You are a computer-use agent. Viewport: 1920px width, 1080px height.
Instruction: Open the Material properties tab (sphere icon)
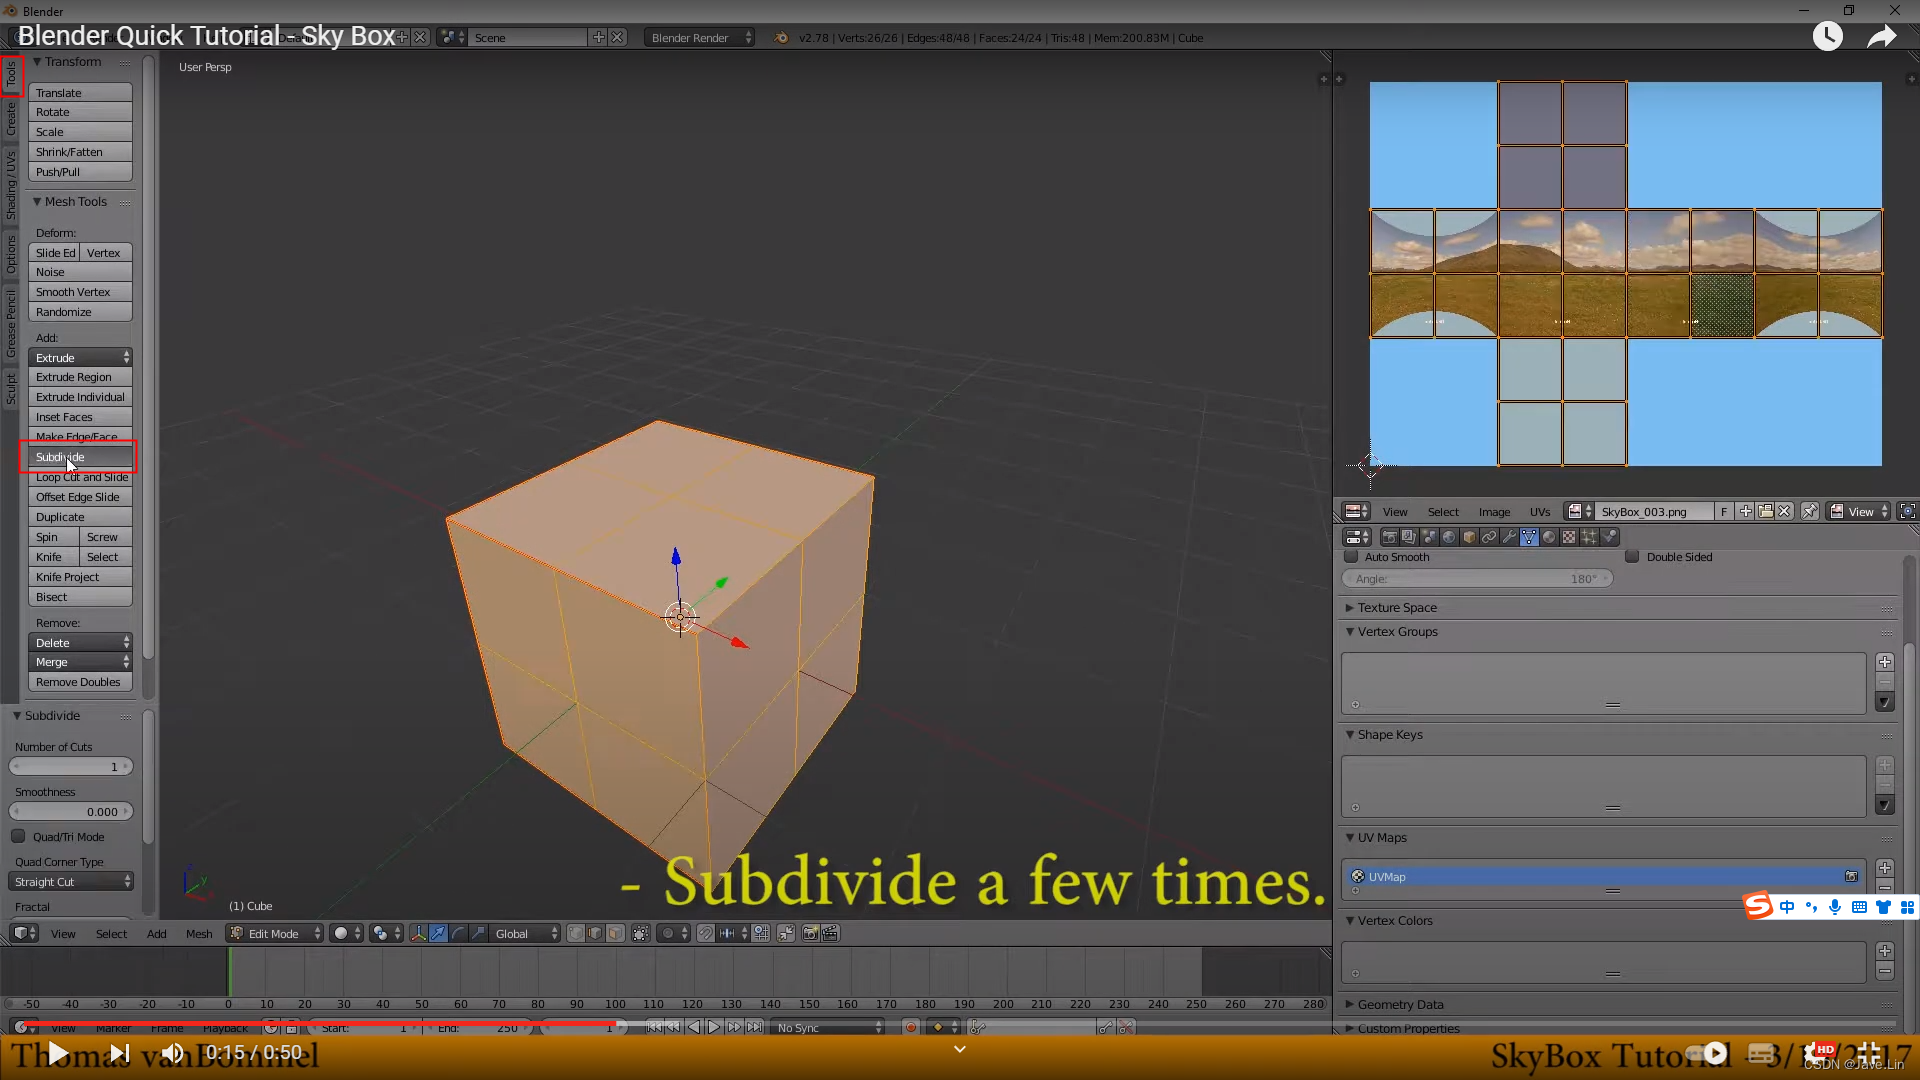tap(1549, 537)
